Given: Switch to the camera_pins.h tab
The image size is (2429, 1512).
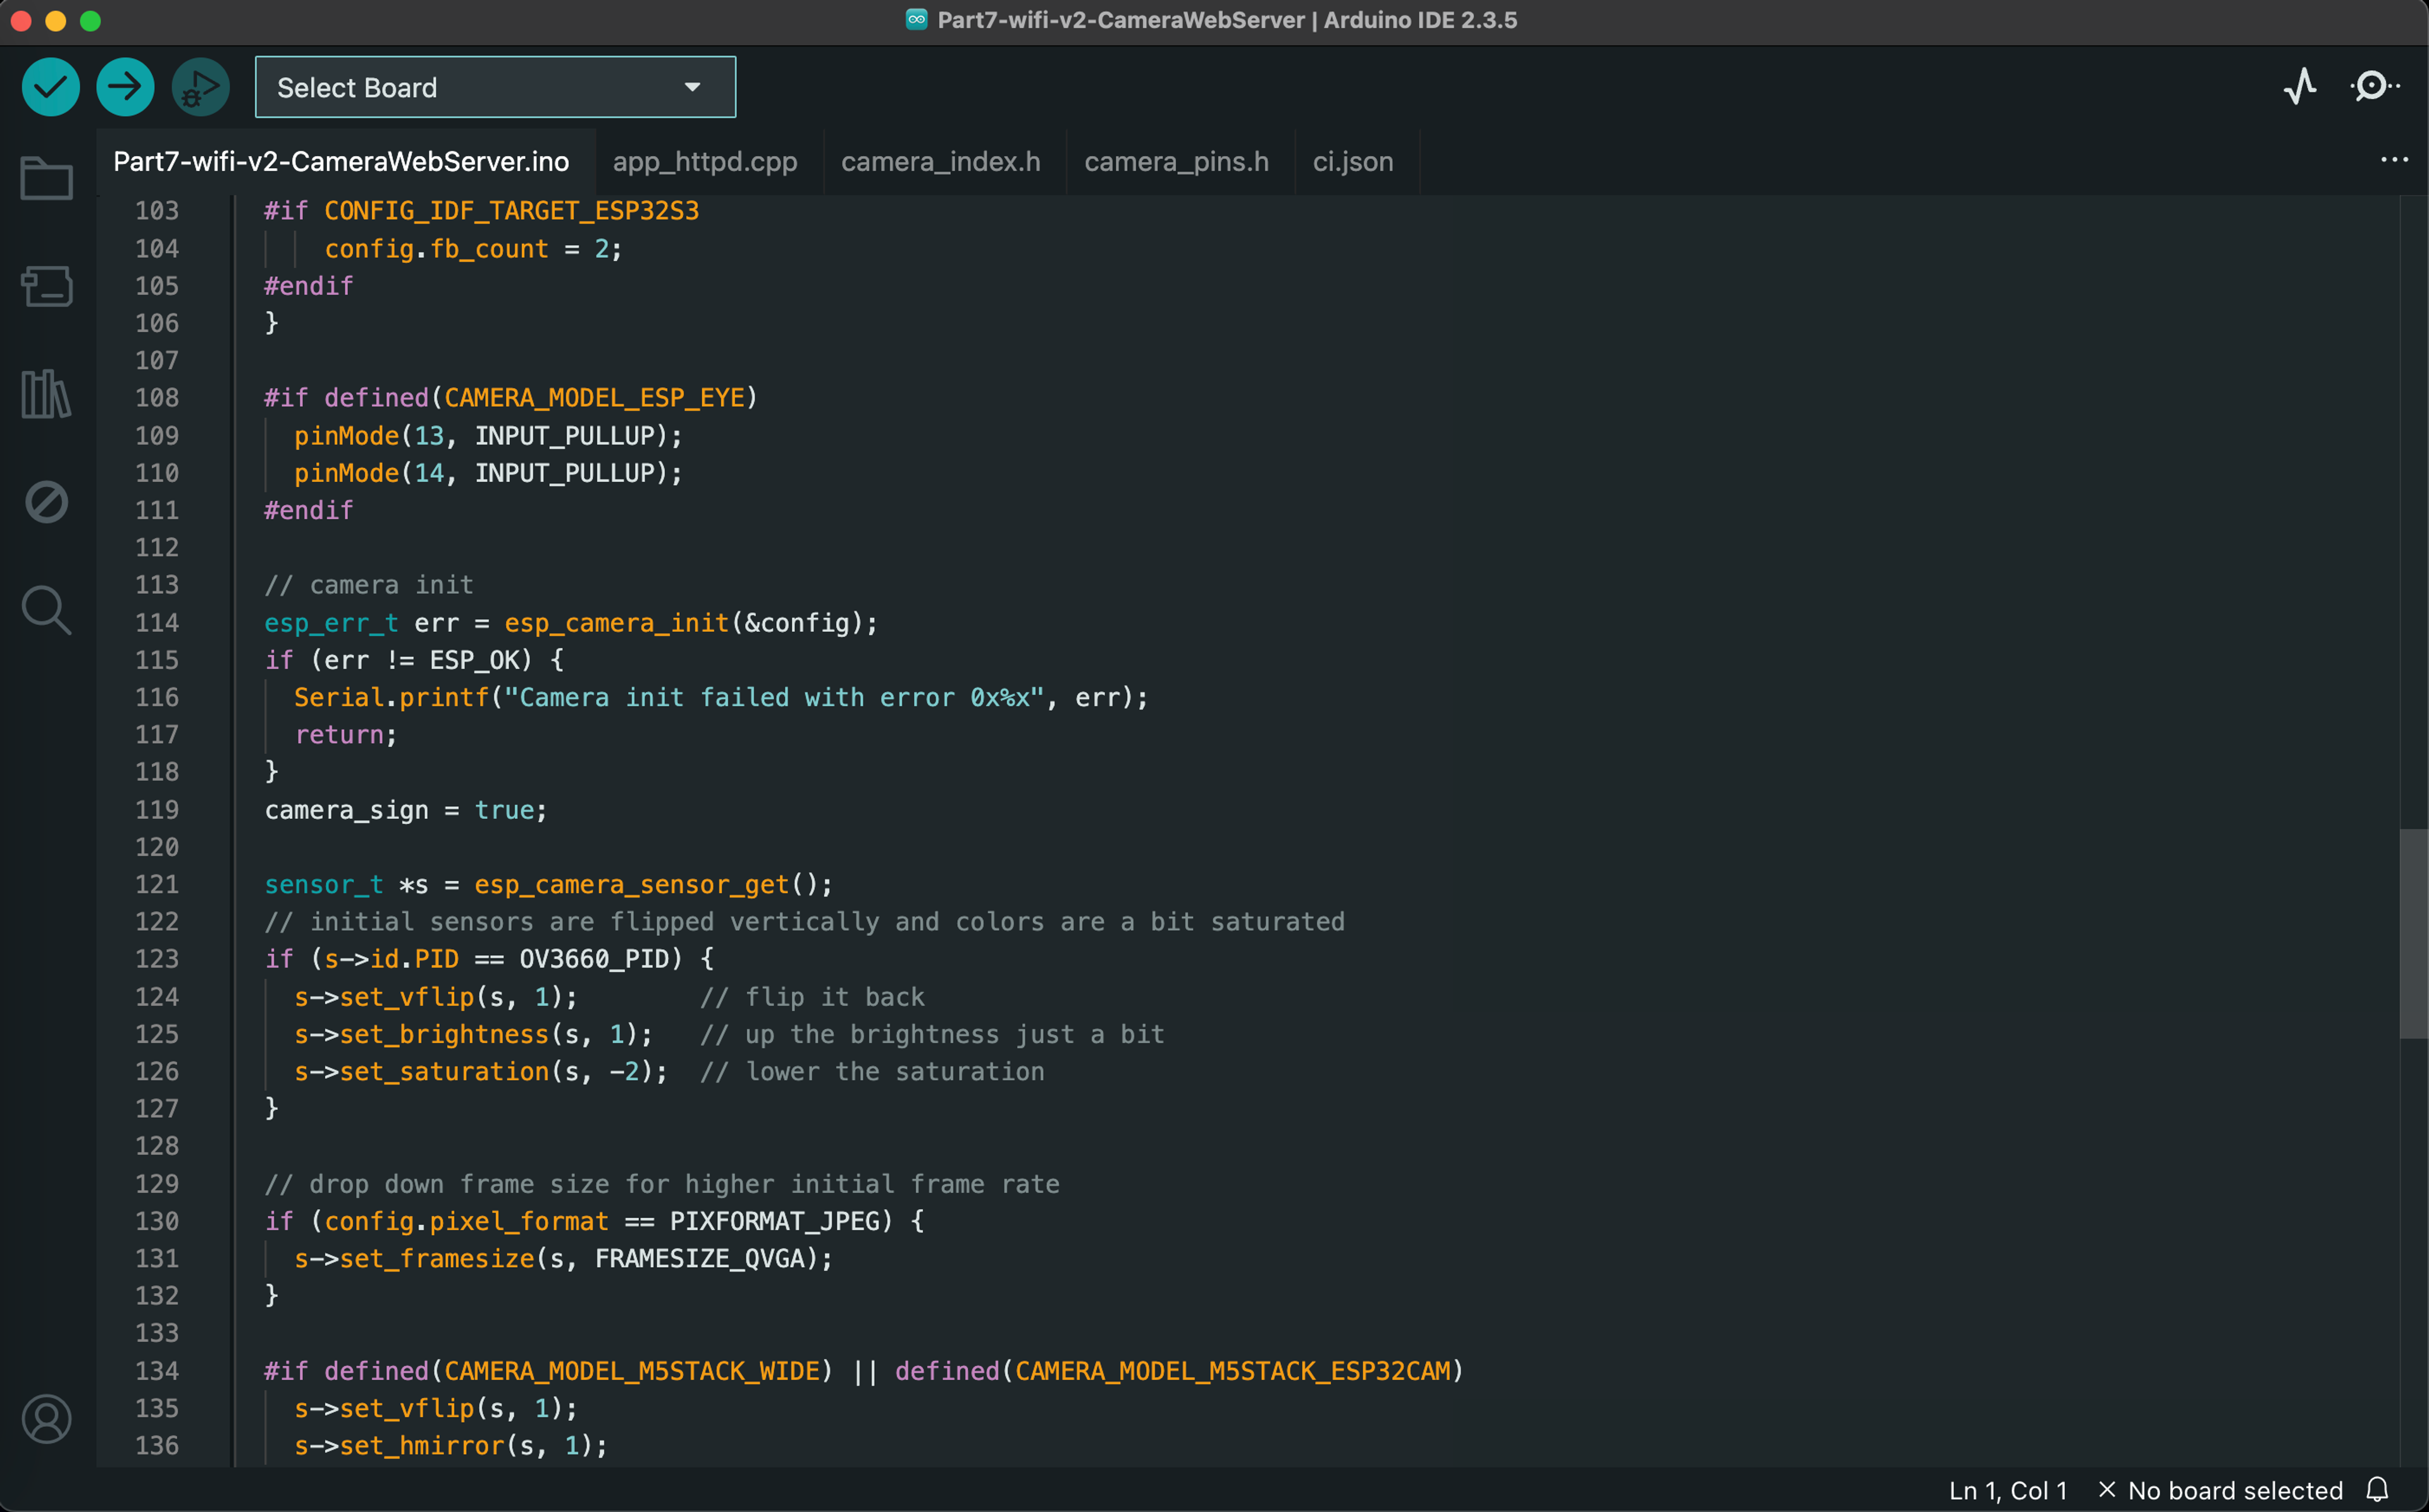Looking at the screenshot, I should [x=1176, y=162].
